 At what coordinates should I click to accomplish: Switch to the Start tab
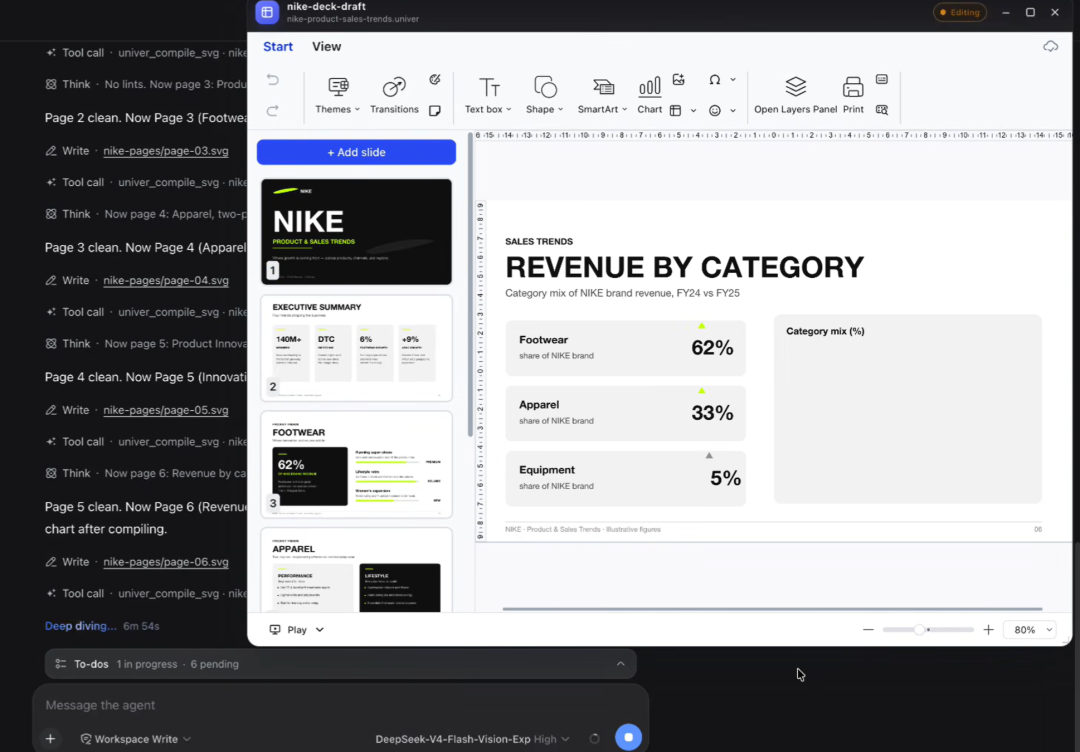tap(278, 46)
